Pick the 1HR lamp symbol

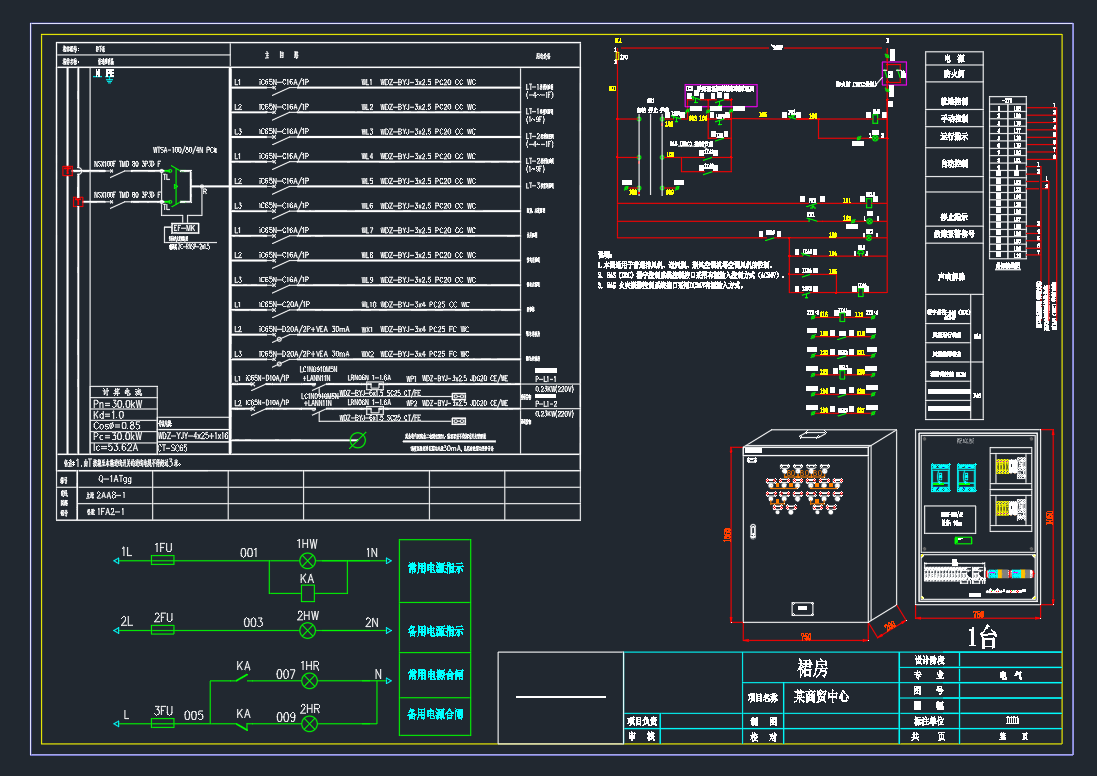click(310, 681)
